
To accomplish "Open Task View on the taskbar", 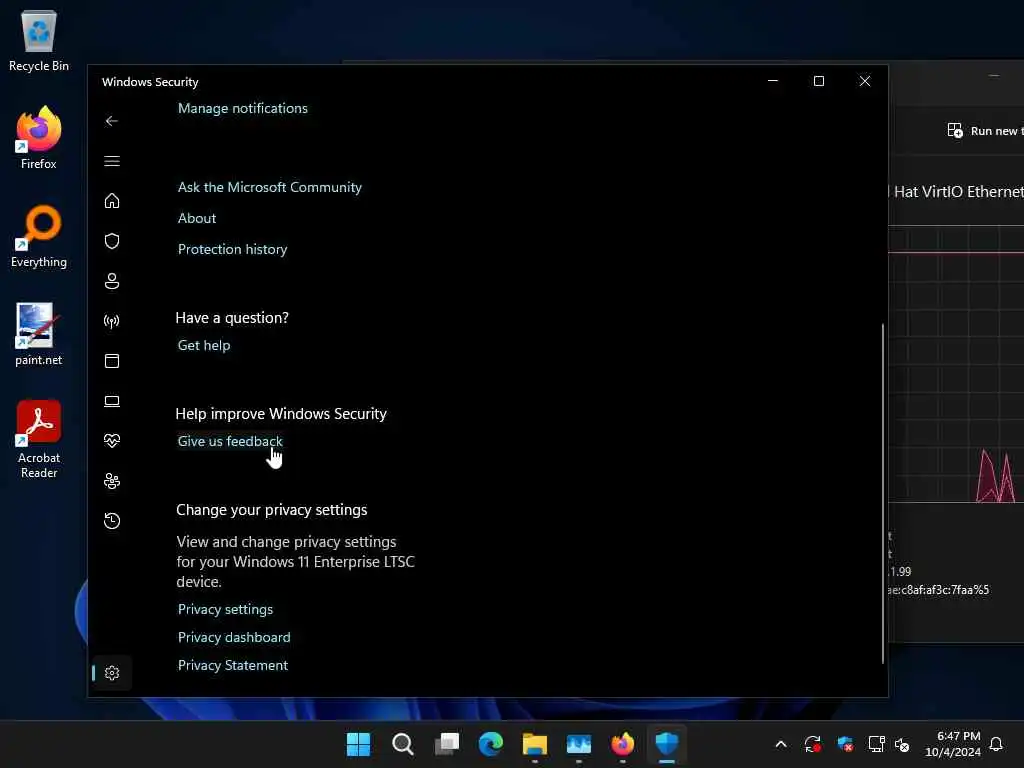I will click(x=447, y=744).
